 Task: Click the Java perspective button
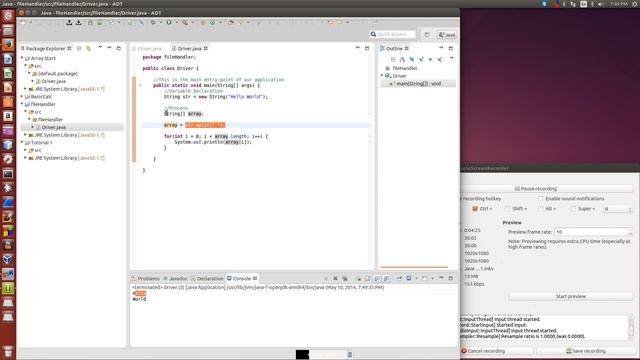pos(447,35)
